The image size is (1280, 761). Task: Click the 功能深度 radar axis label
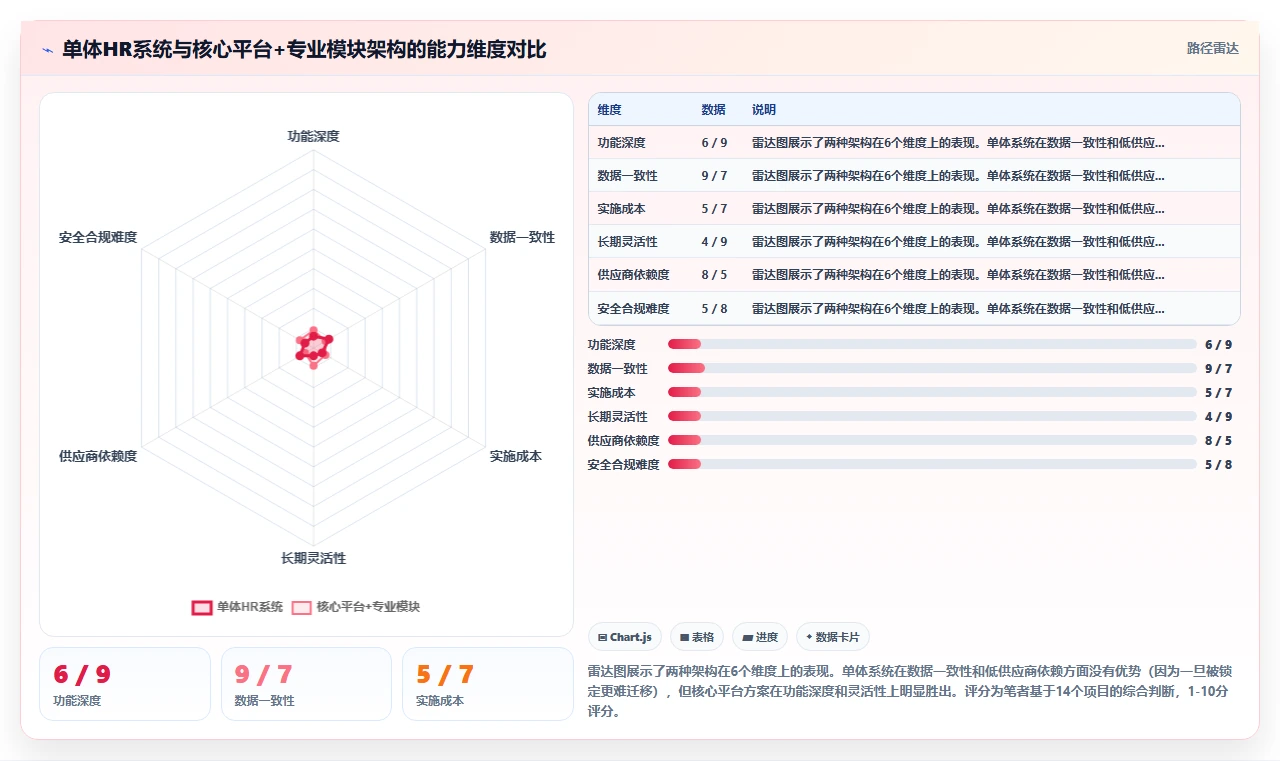tap(314, 136)
